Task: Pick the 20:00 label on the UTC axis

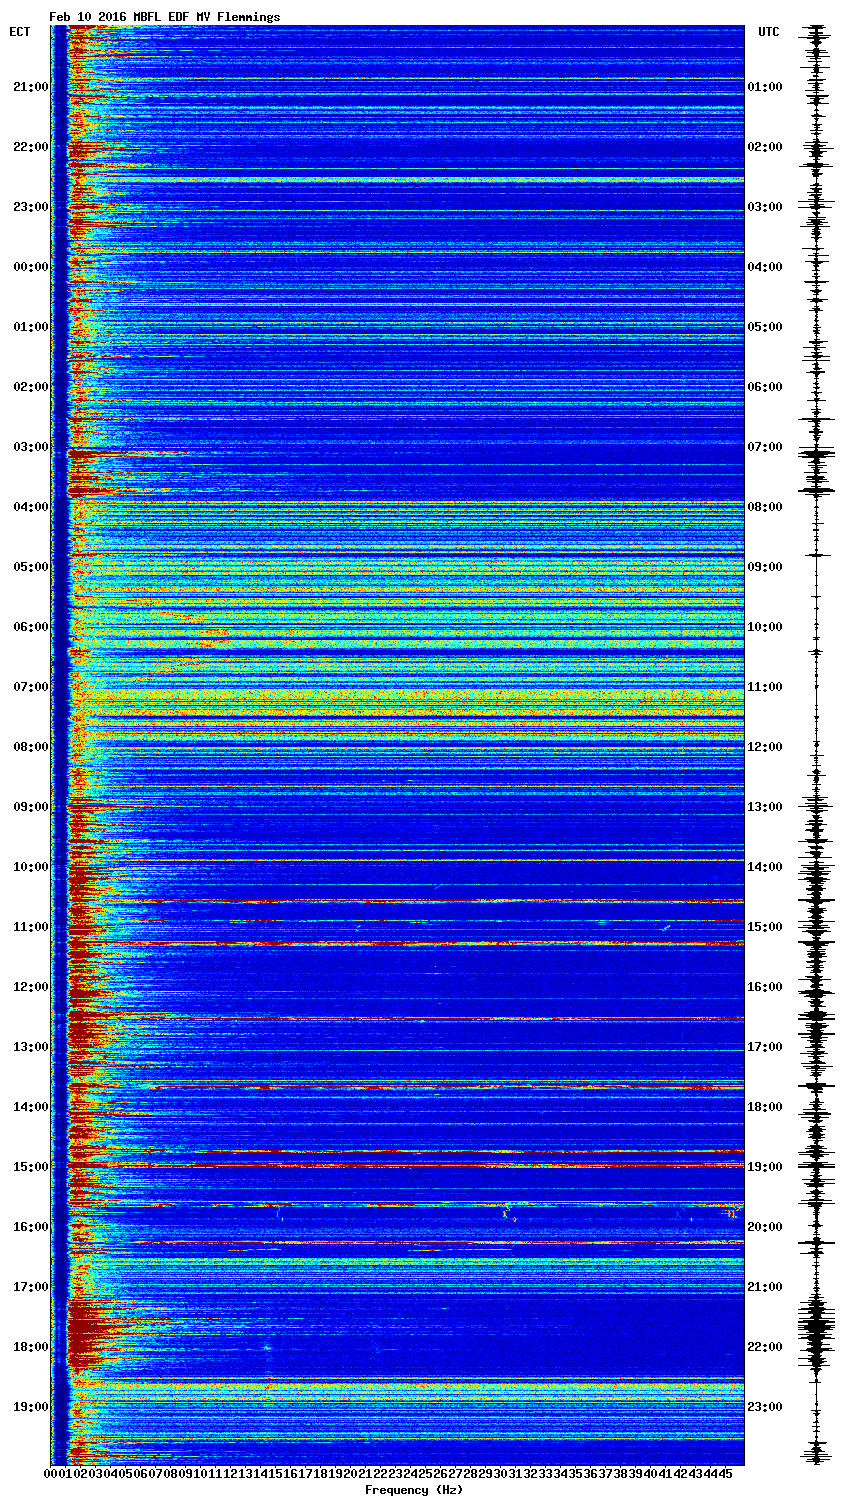Action: 765,1227
